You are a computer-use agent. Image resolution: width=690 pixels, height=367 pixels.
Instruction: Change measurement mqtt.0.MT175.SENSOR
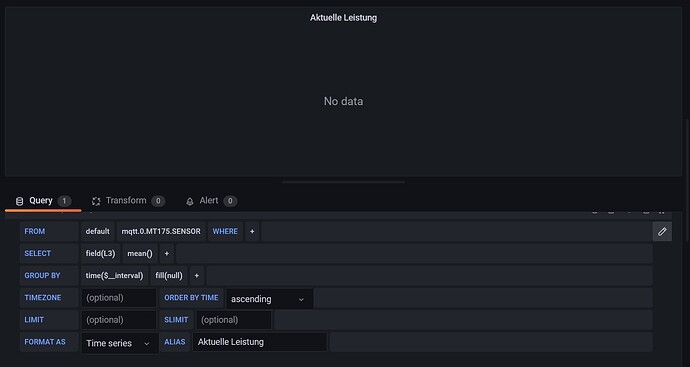(161, 231)
